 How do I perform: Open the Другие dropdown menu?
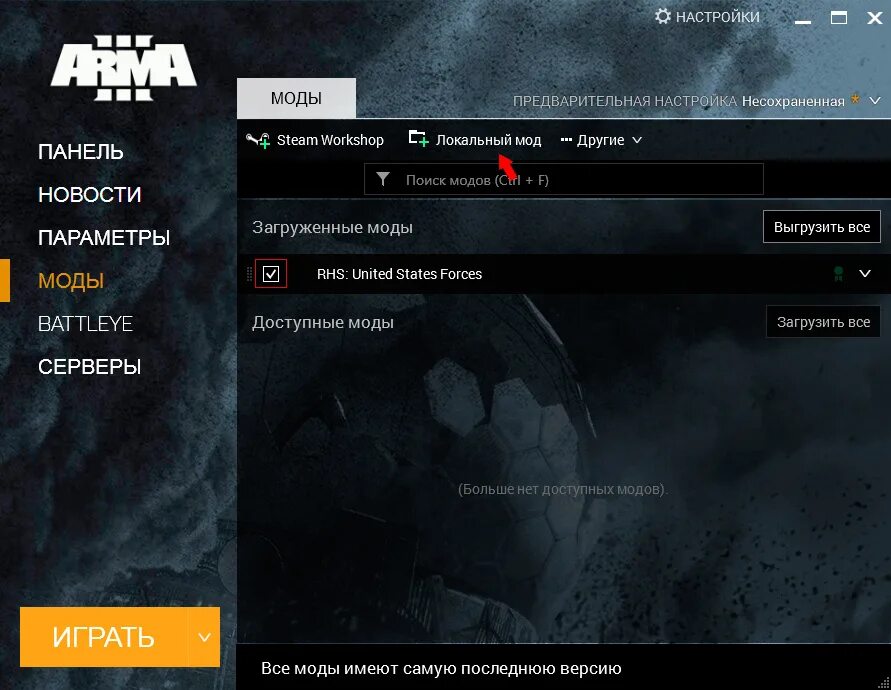coord(601,140)
